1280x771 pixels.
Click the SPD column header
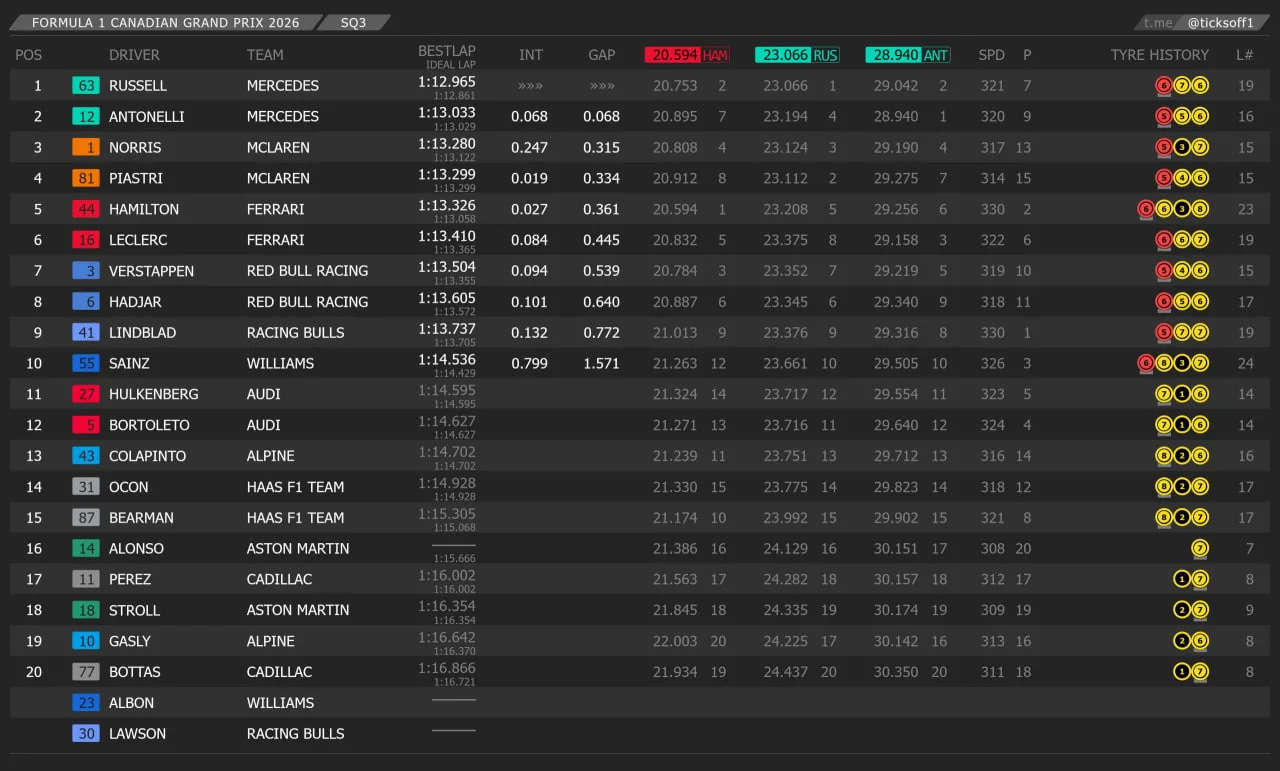point(992,55)
